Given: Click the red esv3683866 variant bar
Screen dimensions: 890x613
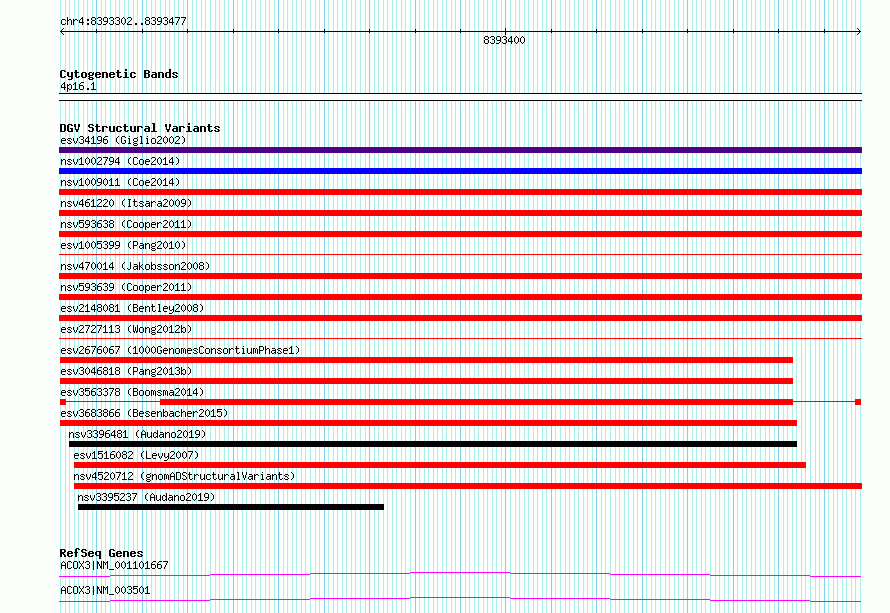Looking at the screenshot, I should 428,423.
